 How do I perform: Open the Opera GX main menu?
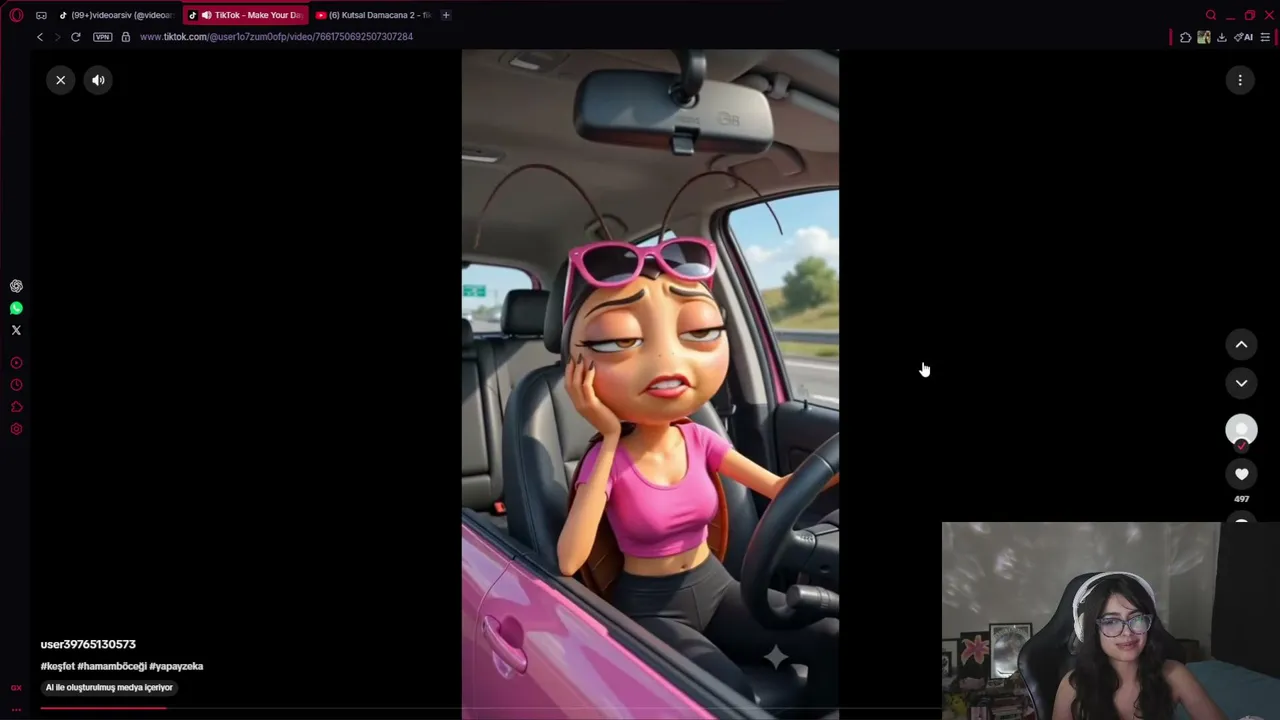[x=16, y=15]
